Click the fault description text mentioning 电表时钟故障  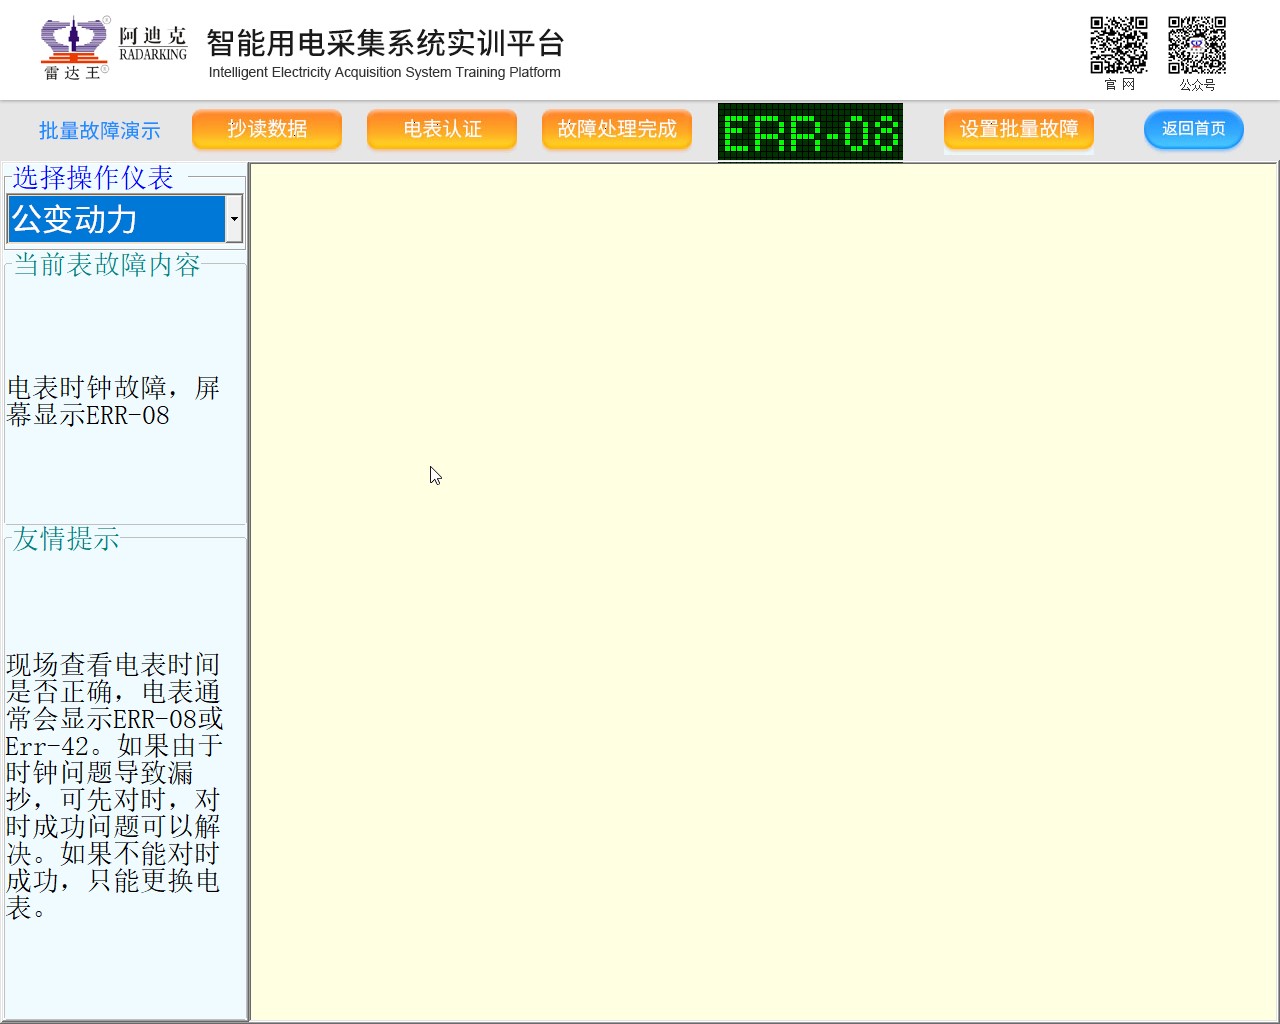112,401
